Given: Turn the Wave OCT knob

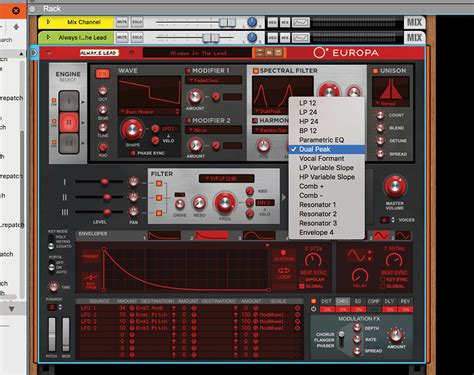Looking at the screenshot, I should [103, 90].
